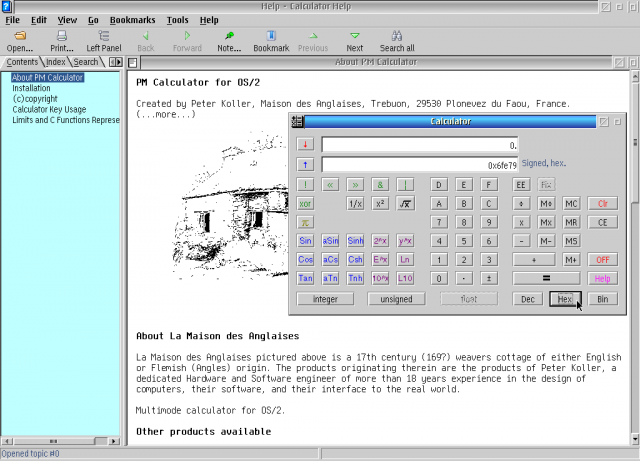640x461 pixels.
Task: Click the Search all binoculars icon
Action: click(396, 36)
